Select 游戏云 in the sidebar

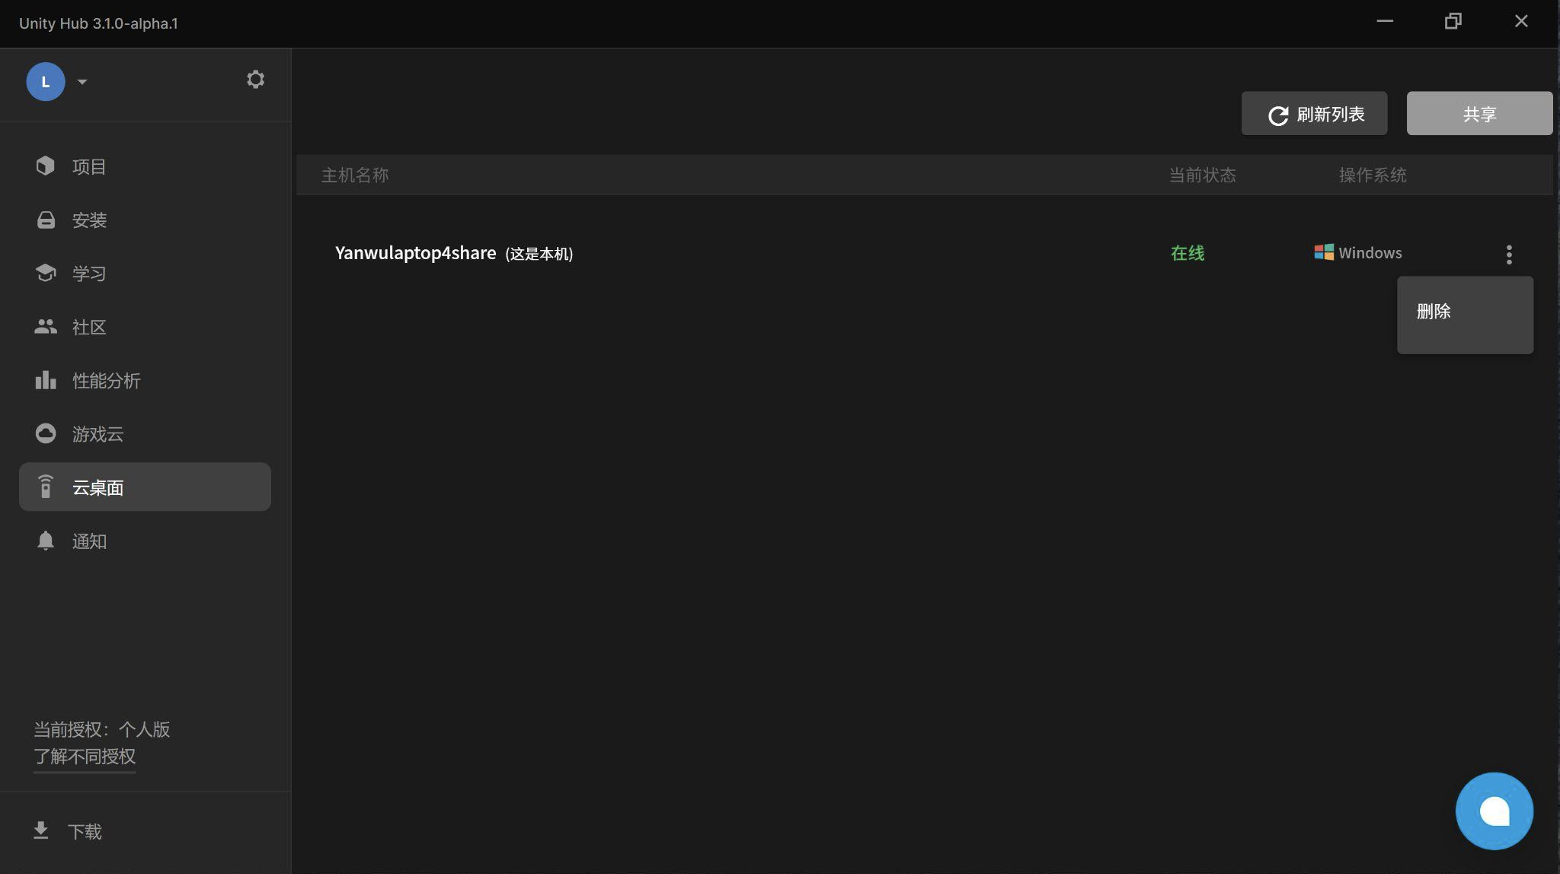tap(145, 434)
